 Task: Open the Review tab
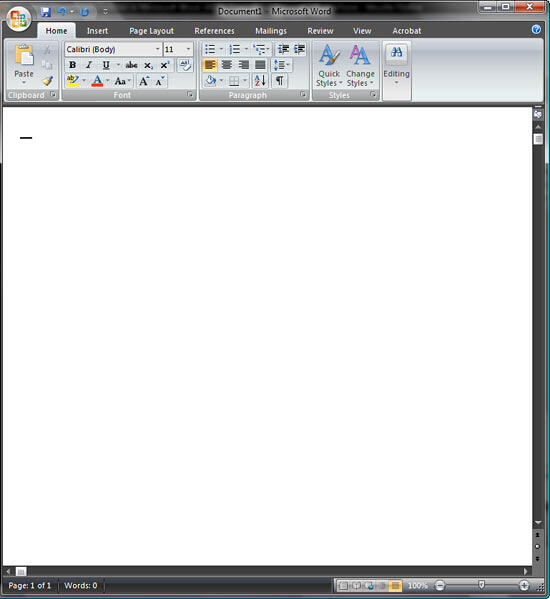click(320, 31)
